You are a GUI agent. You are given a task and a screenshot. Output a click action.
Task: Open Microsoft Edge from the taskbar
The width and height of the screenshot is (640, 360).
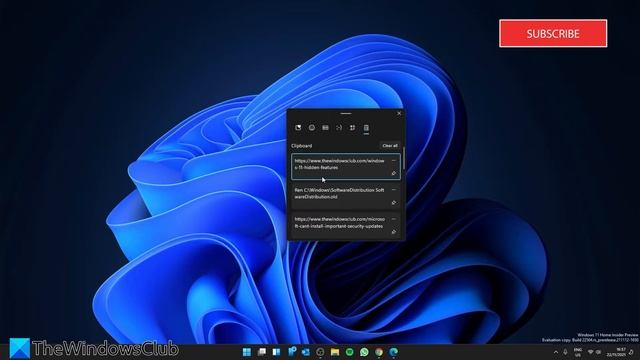pos(394,352)
